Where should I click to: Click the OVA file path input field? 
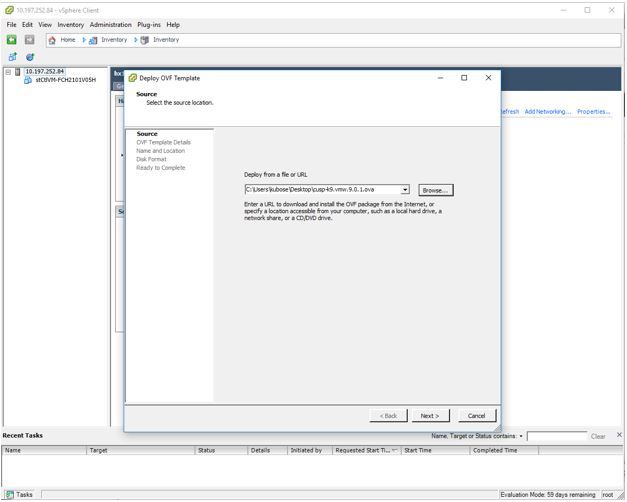(323, 190)
